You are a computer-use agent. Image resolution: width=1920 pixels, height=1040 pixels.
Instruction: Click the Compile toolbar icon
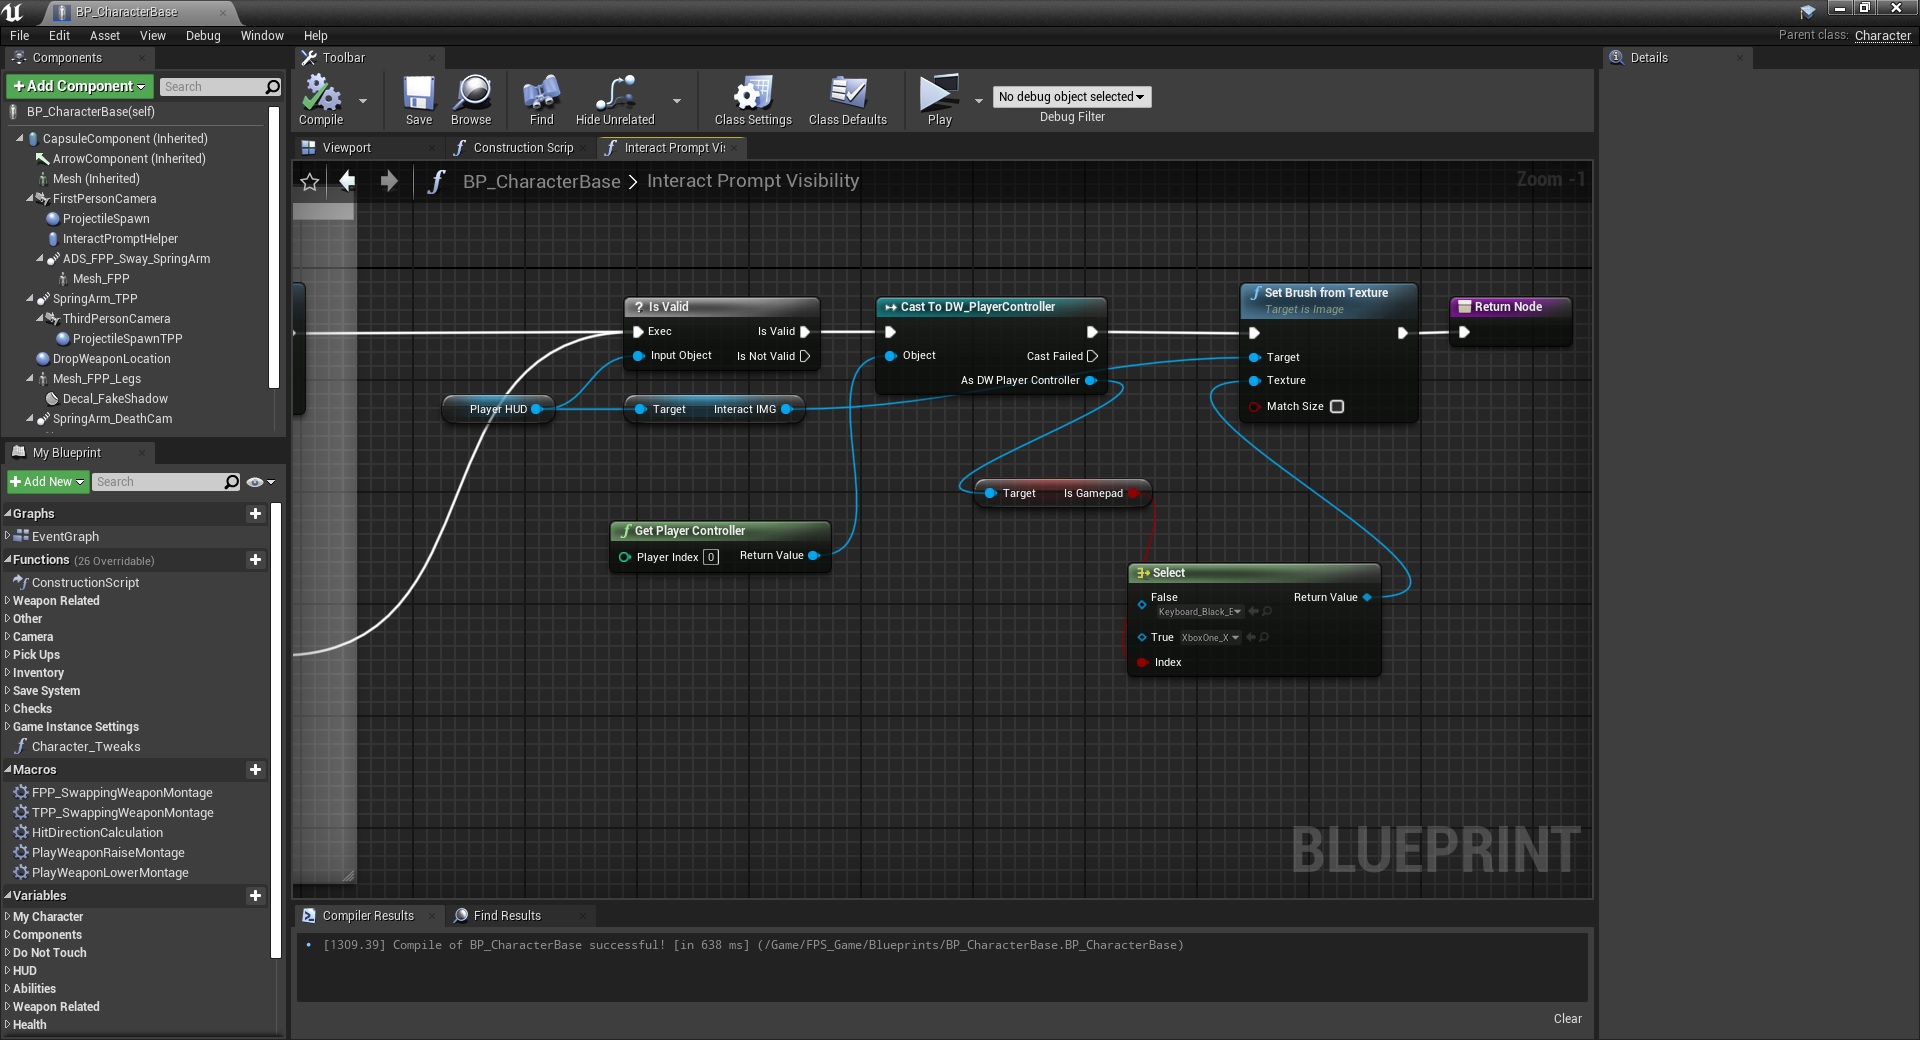321,94
